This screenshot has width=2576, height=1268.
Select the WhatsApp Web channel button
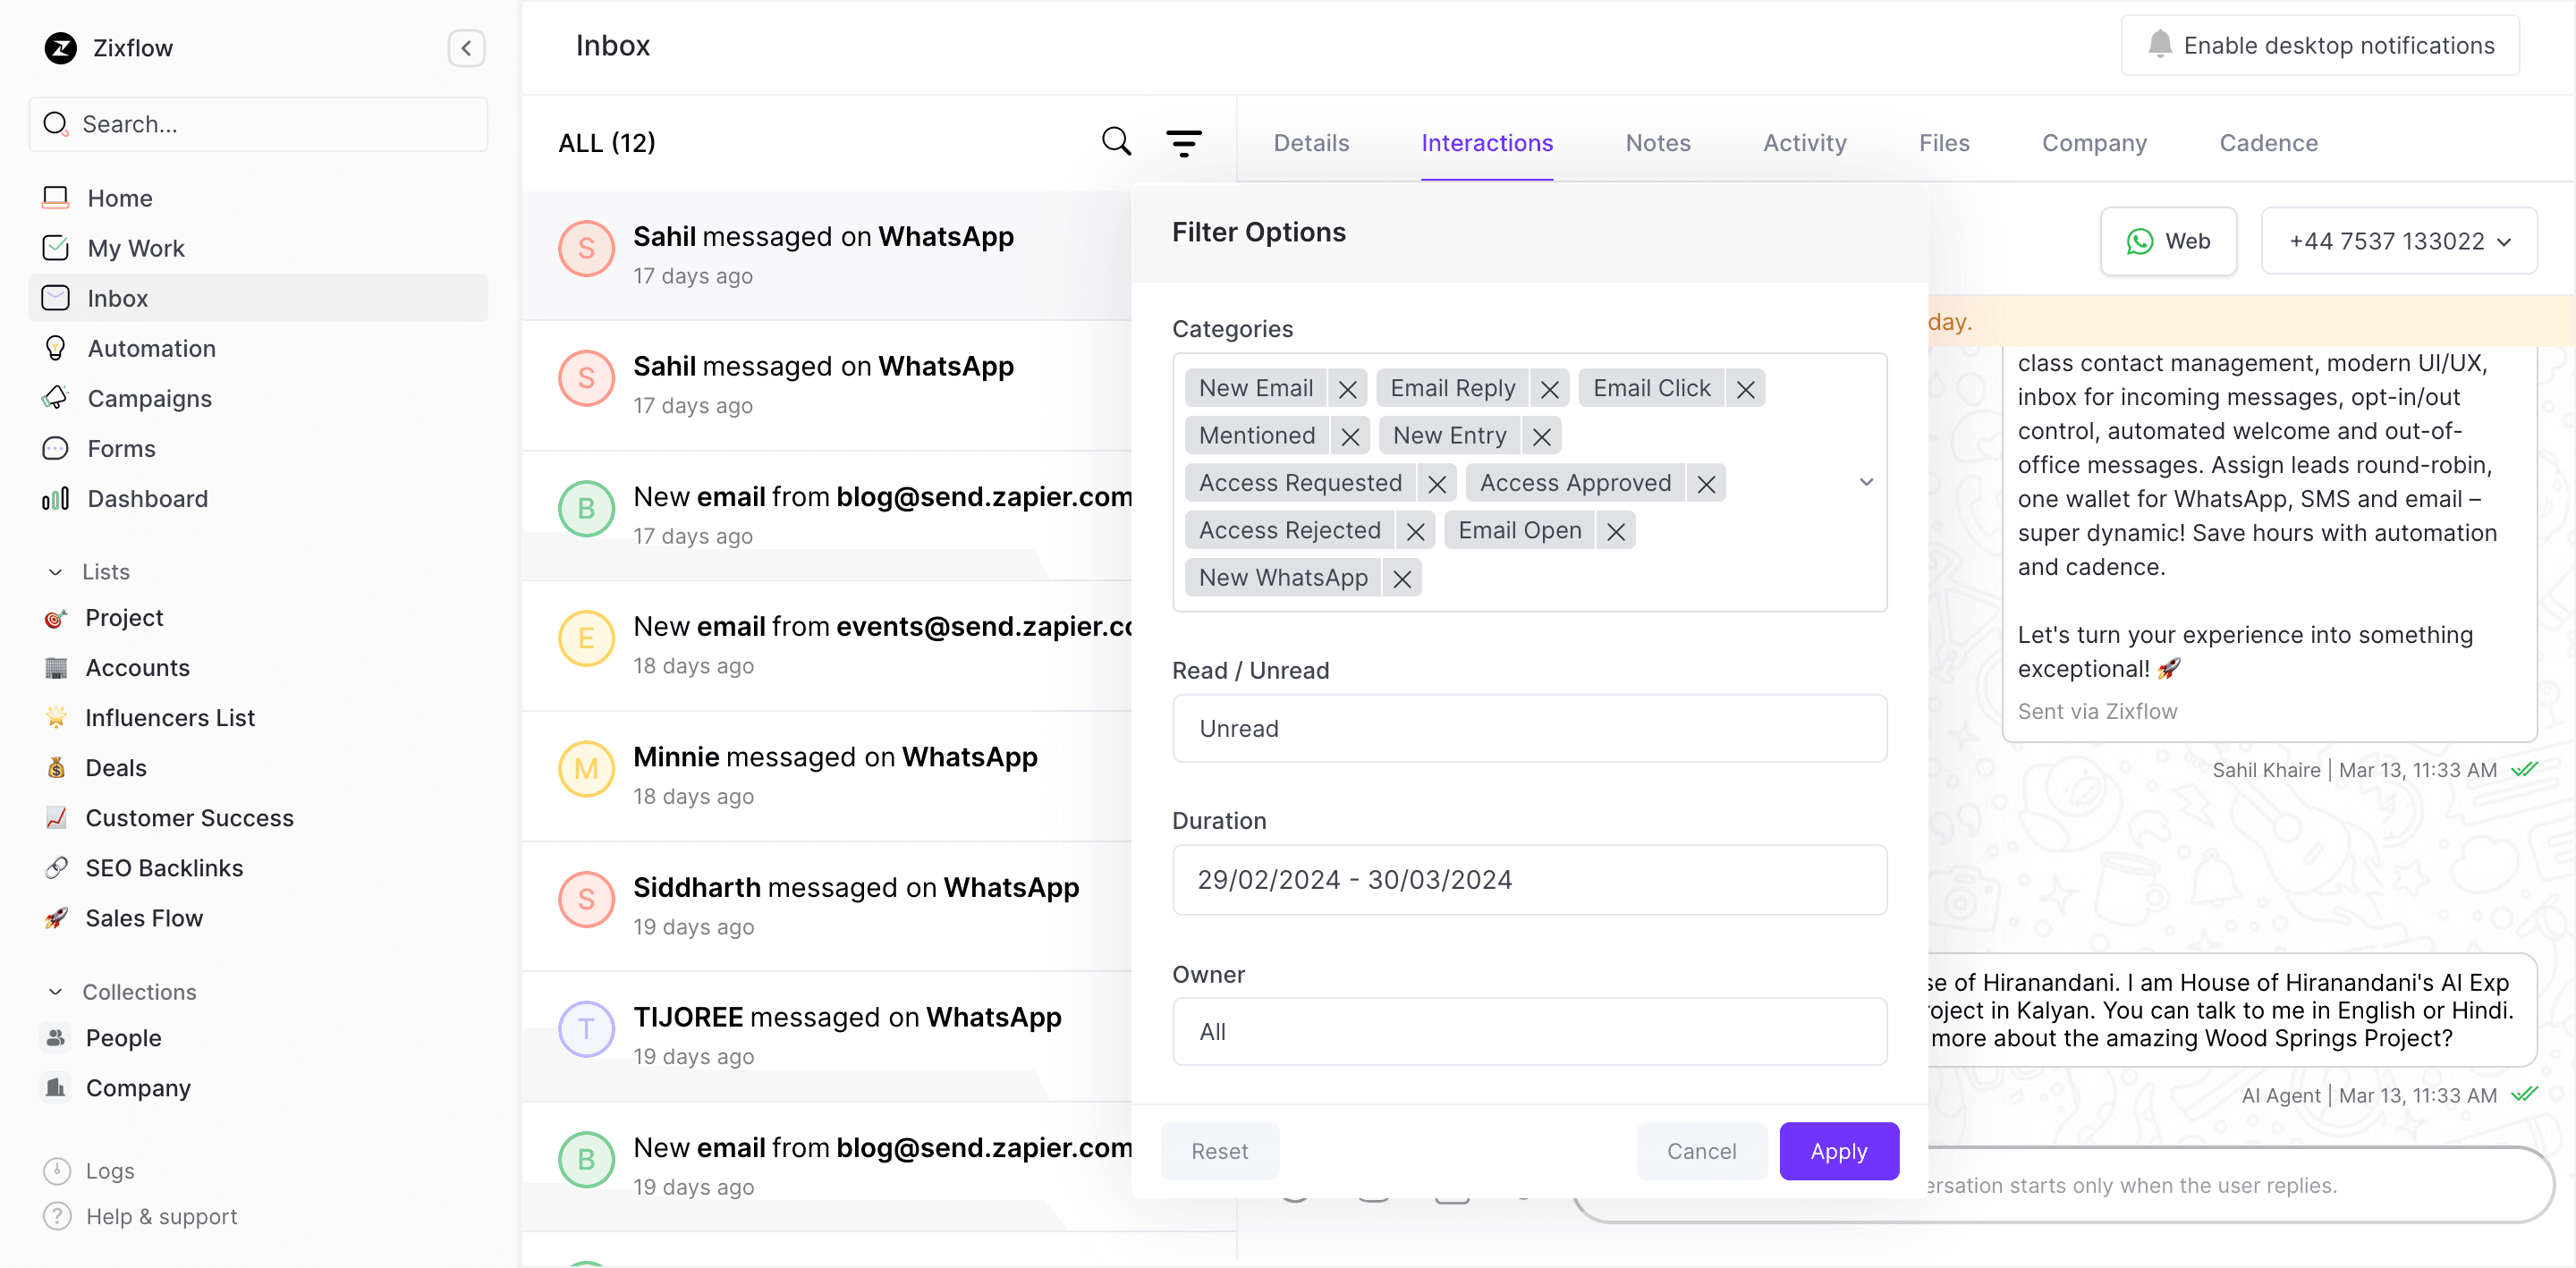2167,241
